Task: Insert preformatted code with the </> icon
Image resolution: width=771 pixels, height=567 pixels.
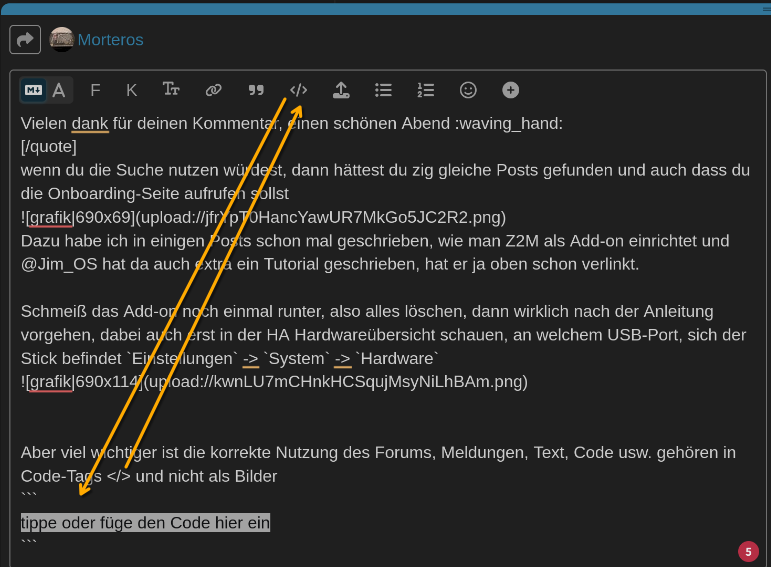Action: tap(298, 90)
